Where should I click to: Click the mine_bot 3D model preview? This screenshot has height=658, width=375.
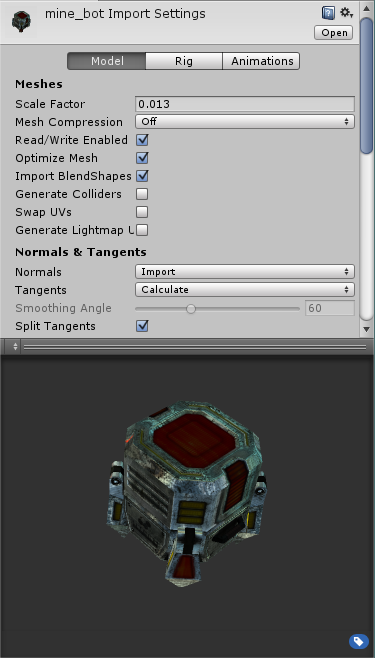tap(187, 493)
